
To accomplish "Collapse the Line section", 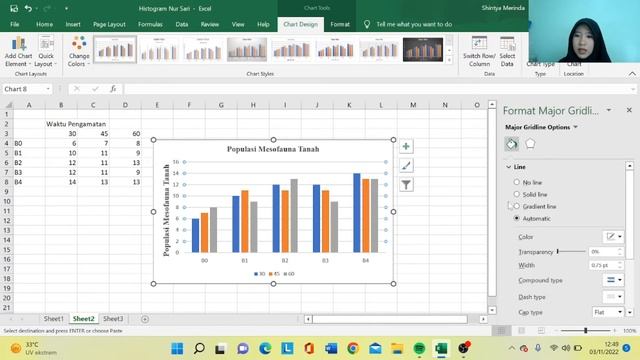I will coord(509,167).
